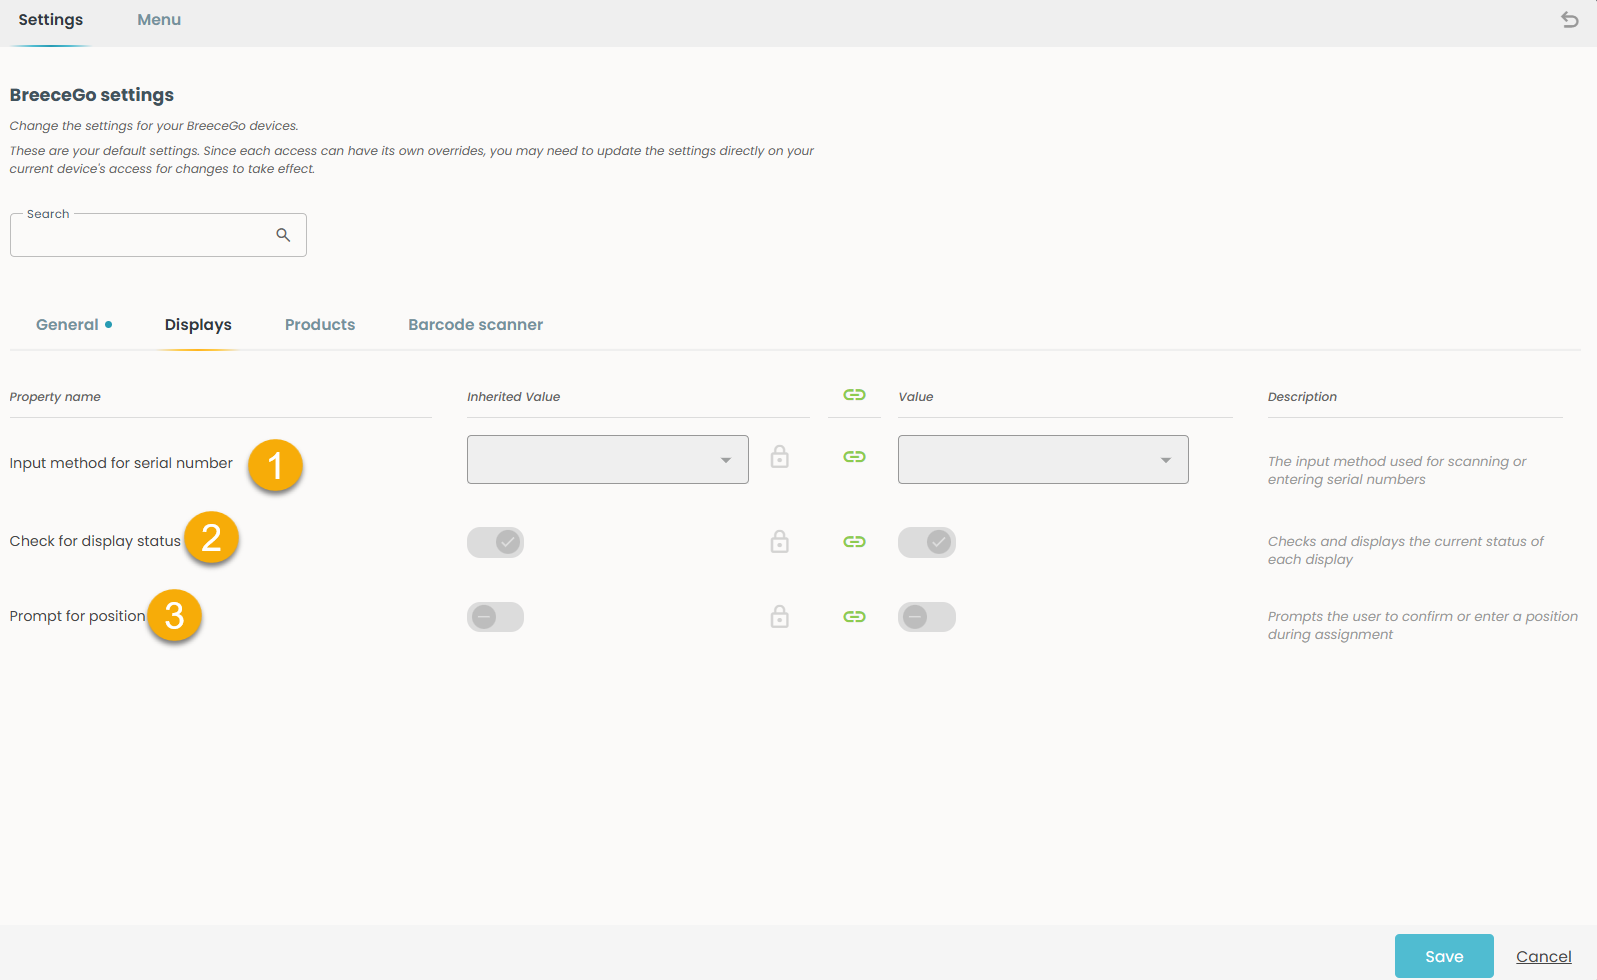Toggle Value switch for Prompt for position
The image size is (1597, 980).
[x=927, y=617]
